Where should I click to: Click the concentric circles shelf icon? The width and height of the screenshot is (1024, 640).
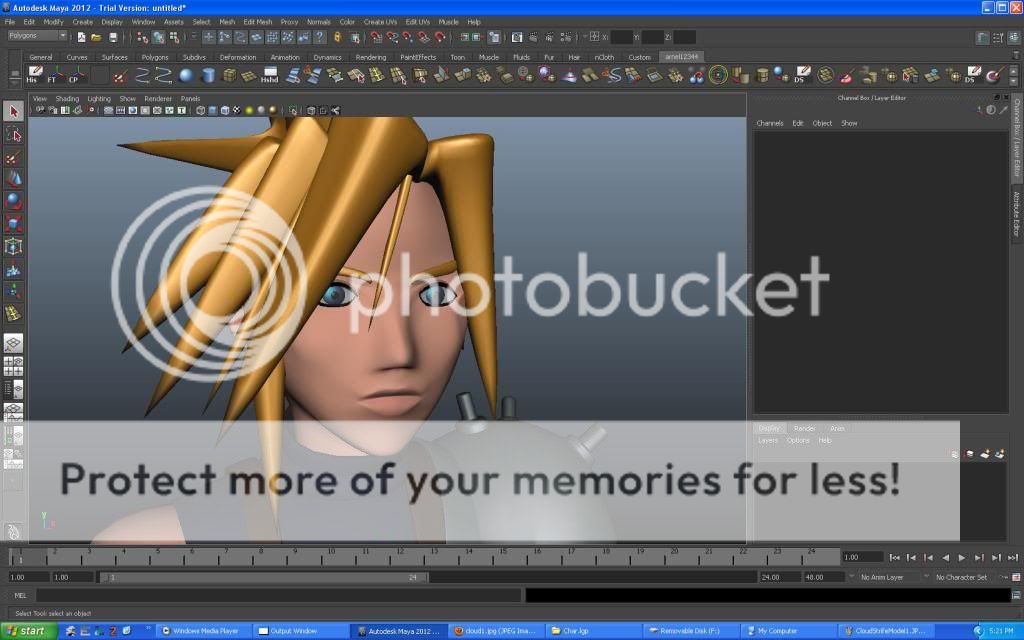(718, 75)
